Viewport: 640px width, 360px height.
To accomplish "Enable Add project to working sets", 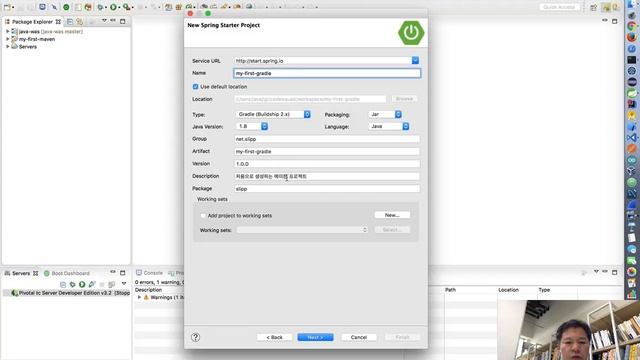I will coord(203,216).
